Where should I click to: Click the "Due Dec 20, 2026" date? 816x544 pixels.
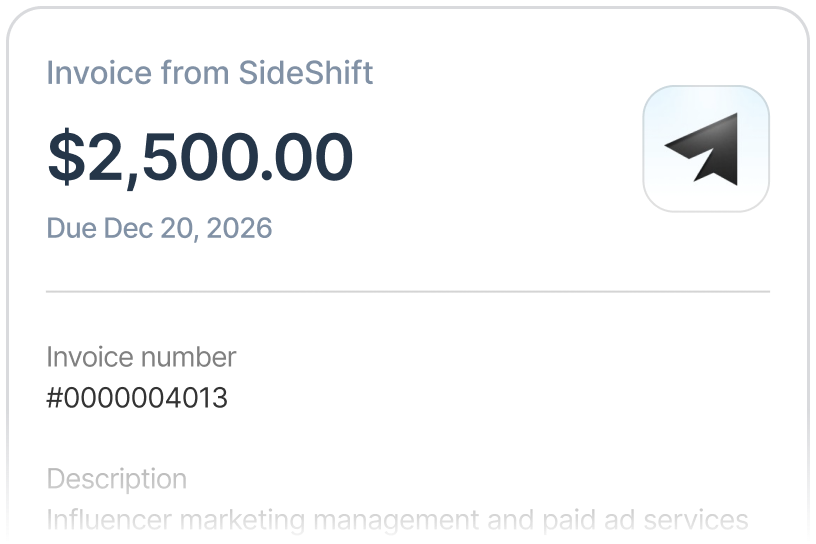(x=159, y=228)
